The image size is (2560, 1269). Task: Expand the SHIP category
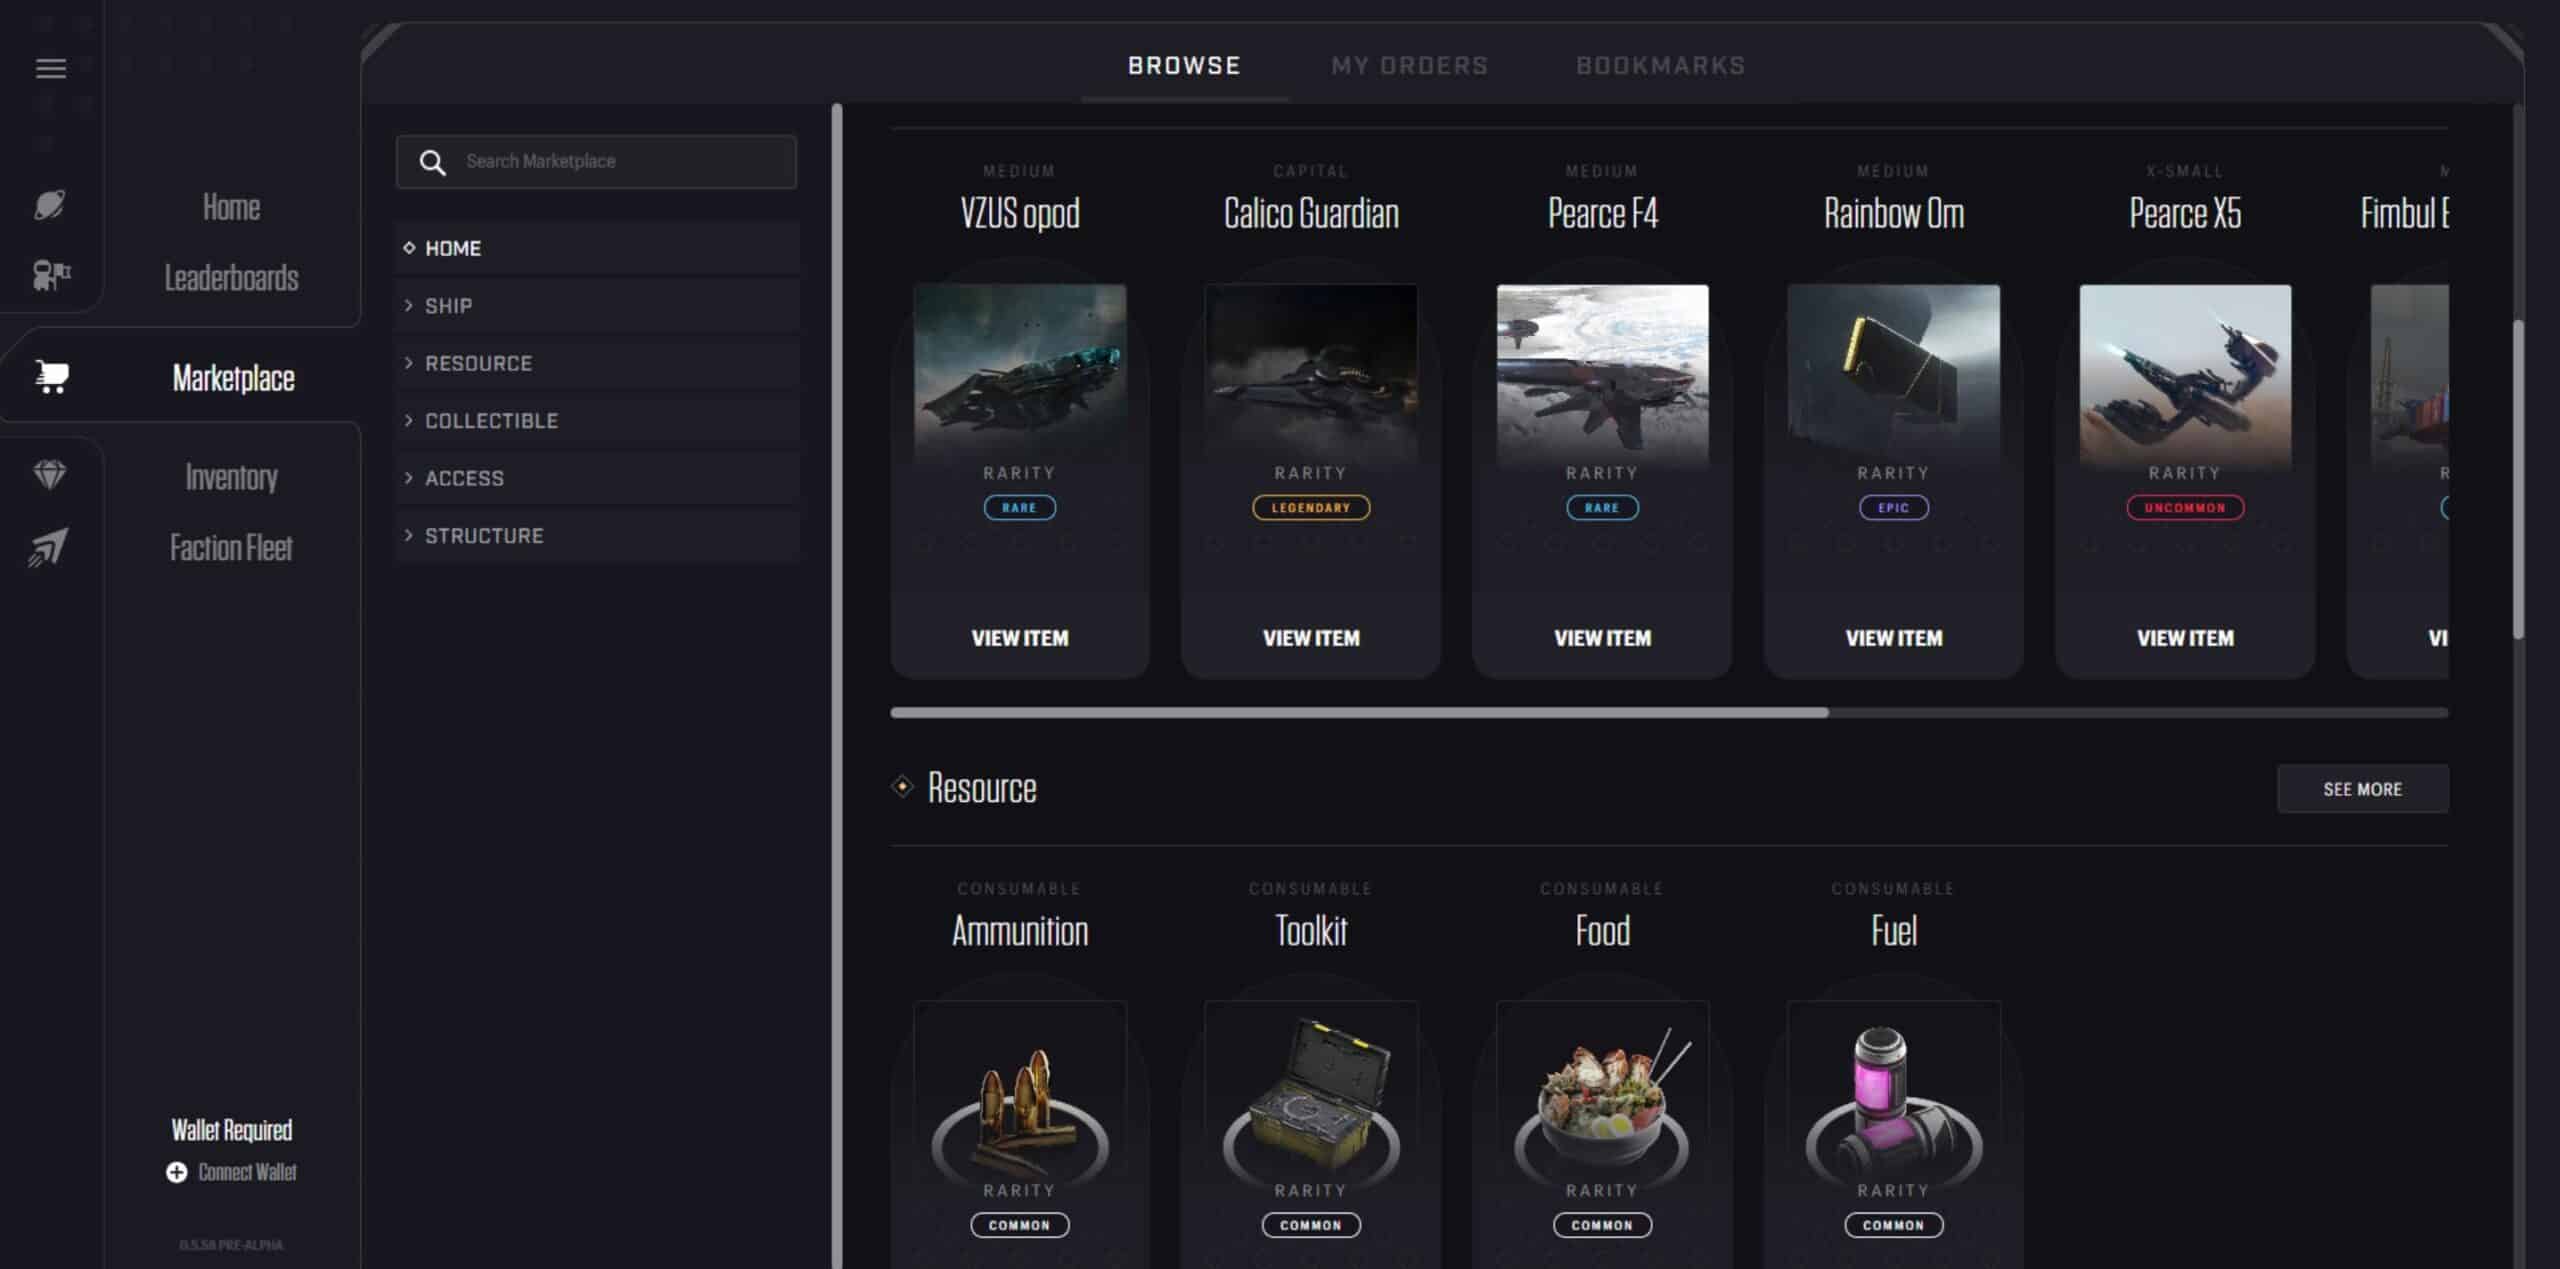point(597,306)
